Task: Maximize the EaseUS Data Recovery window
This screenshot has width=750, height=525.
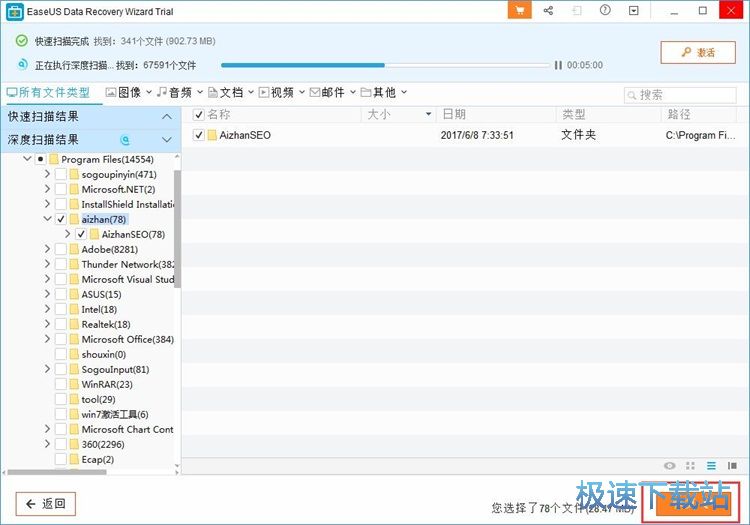Action: pos(703,11)
